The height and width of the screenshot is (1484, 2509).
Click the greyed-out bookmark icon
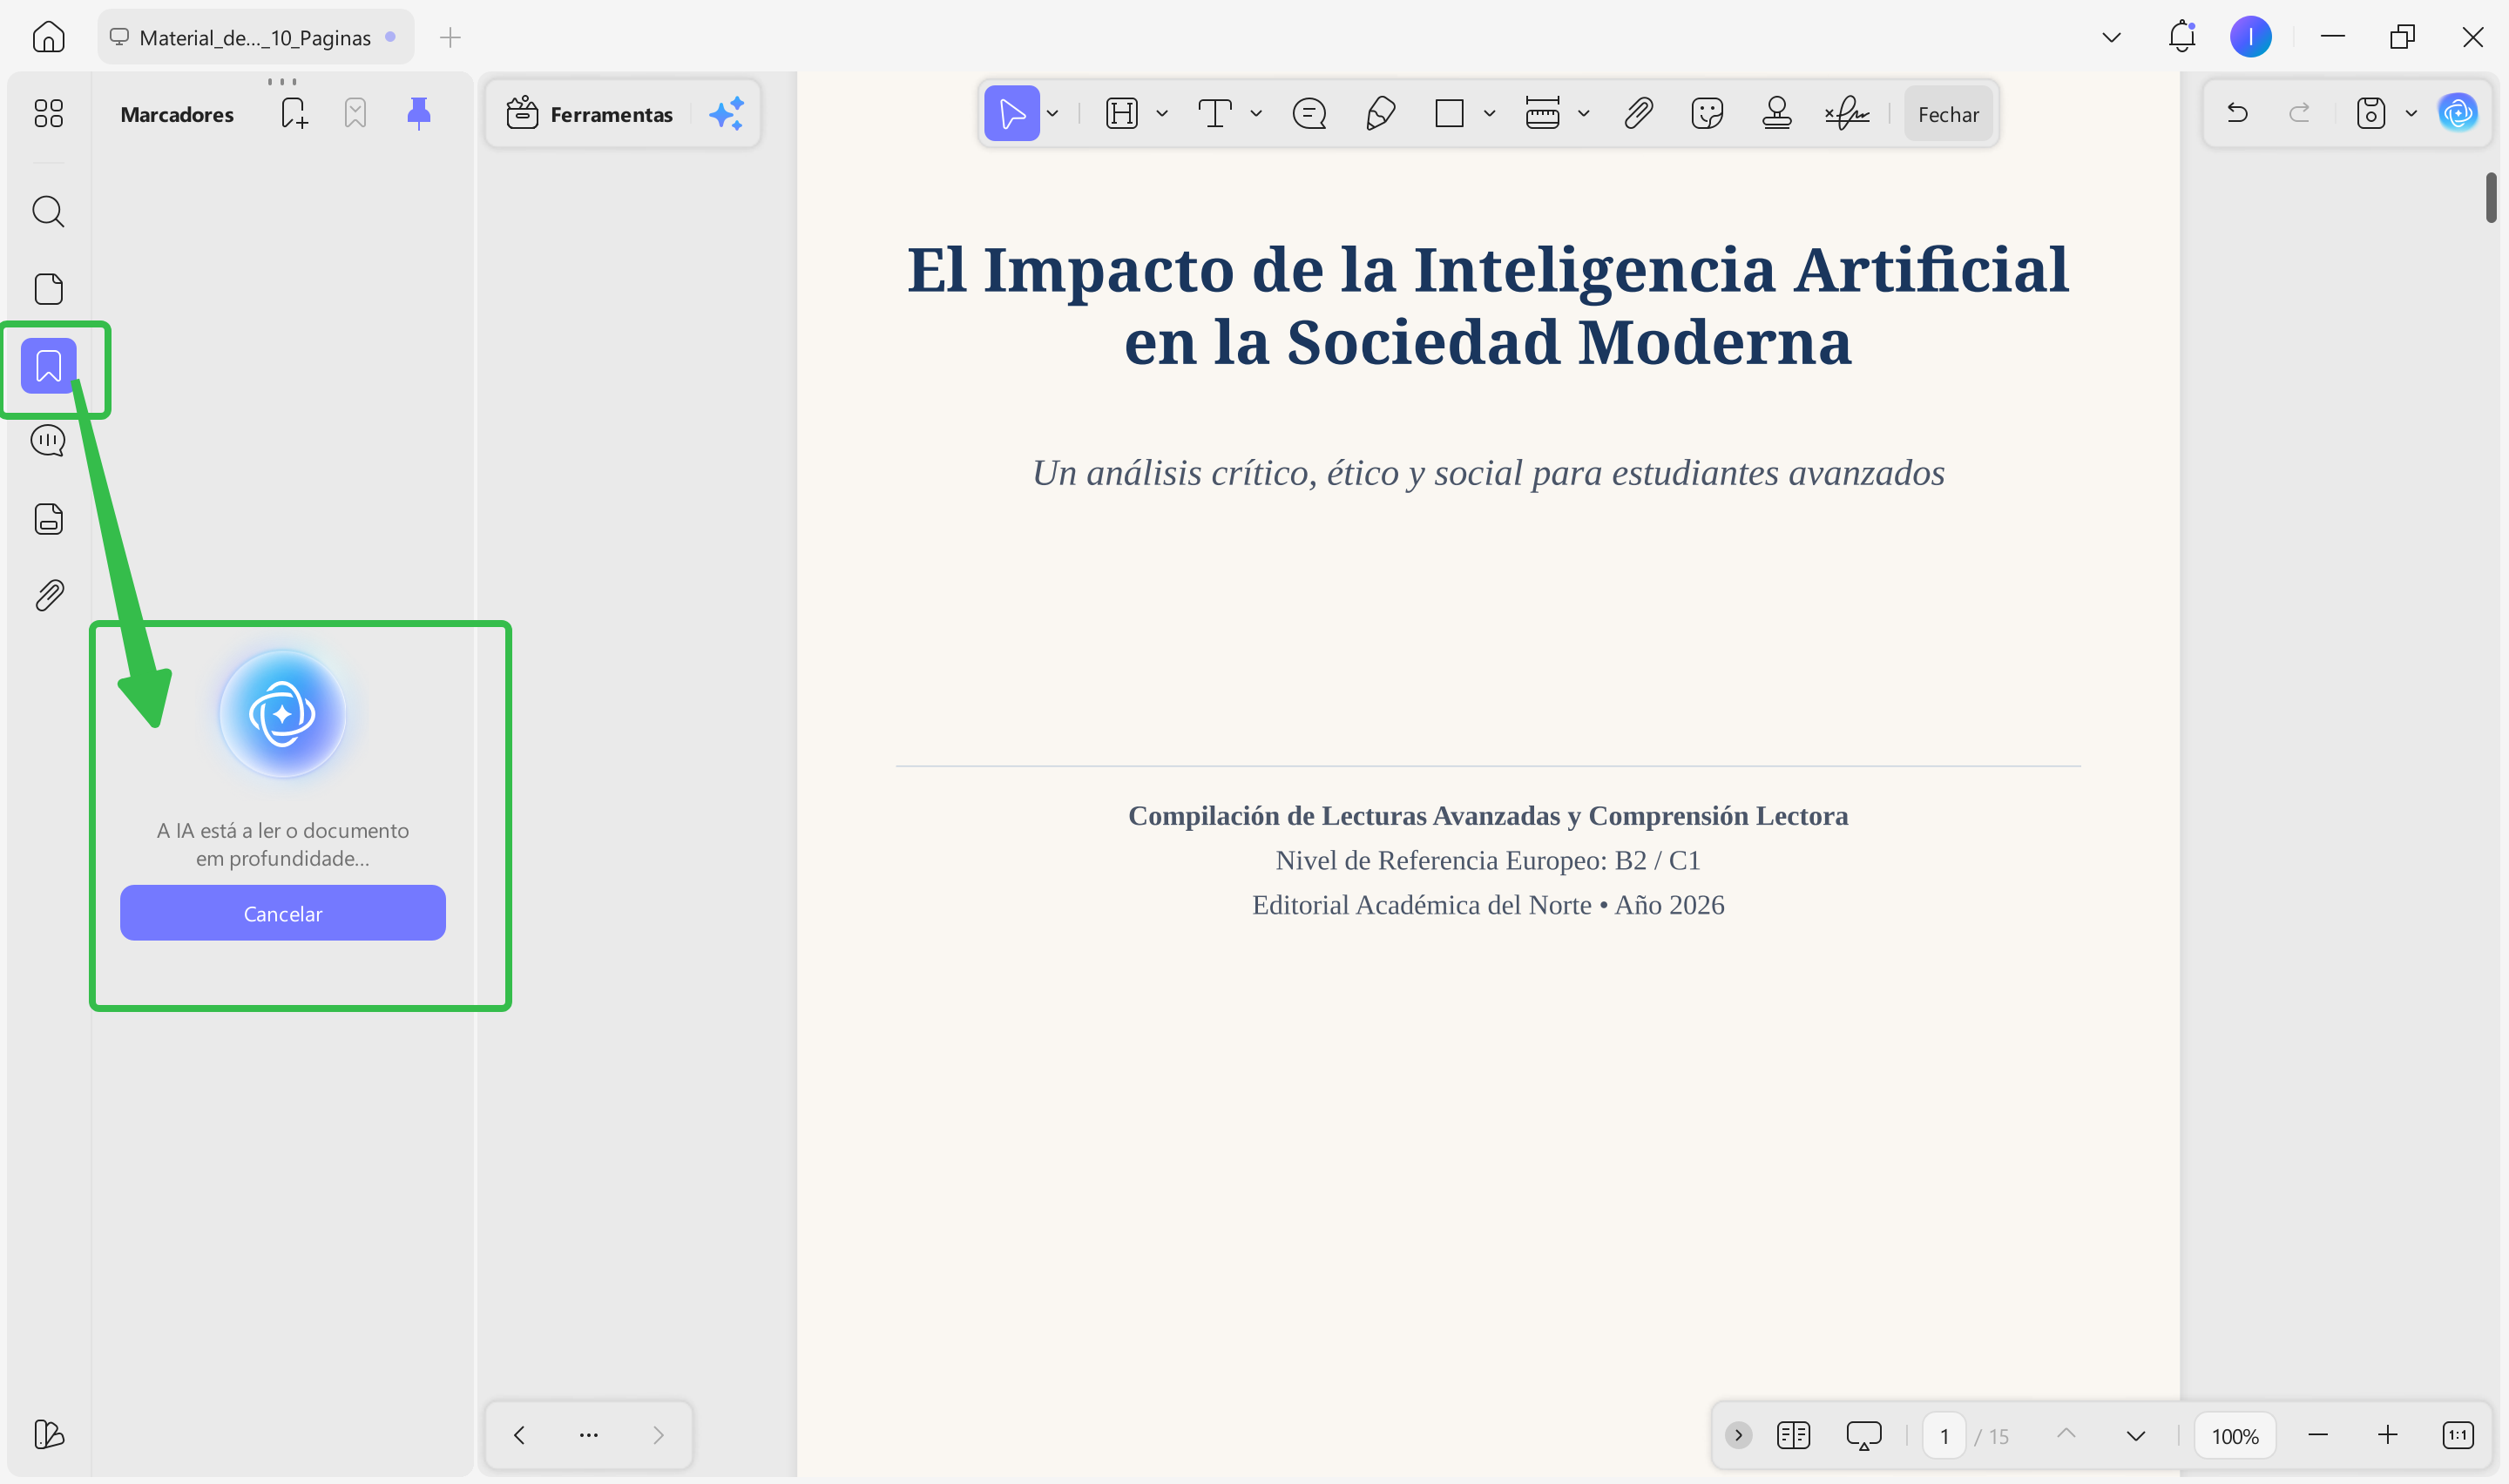coord(355,113)
